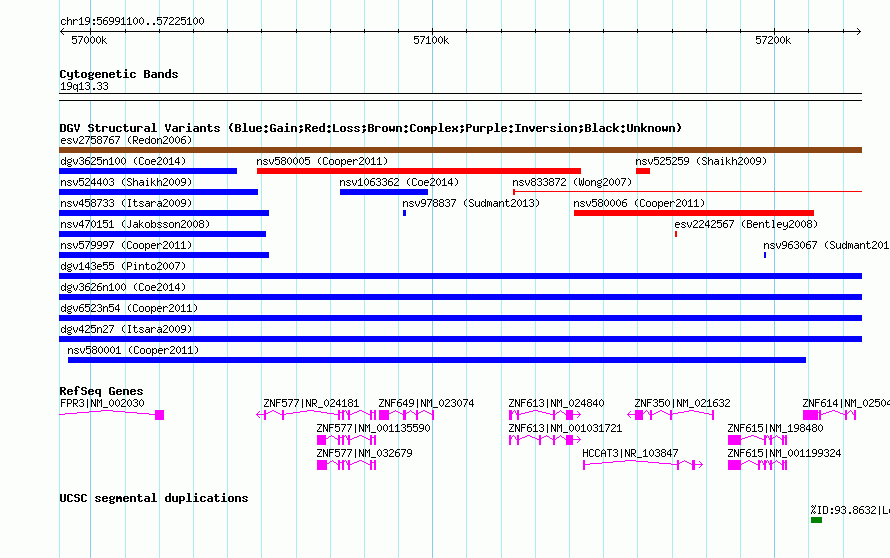This screenshot has height=558, width=890.
Task: Click the small esv2242567 (Bentley2008) red marker
Action: tap(675, 234)
